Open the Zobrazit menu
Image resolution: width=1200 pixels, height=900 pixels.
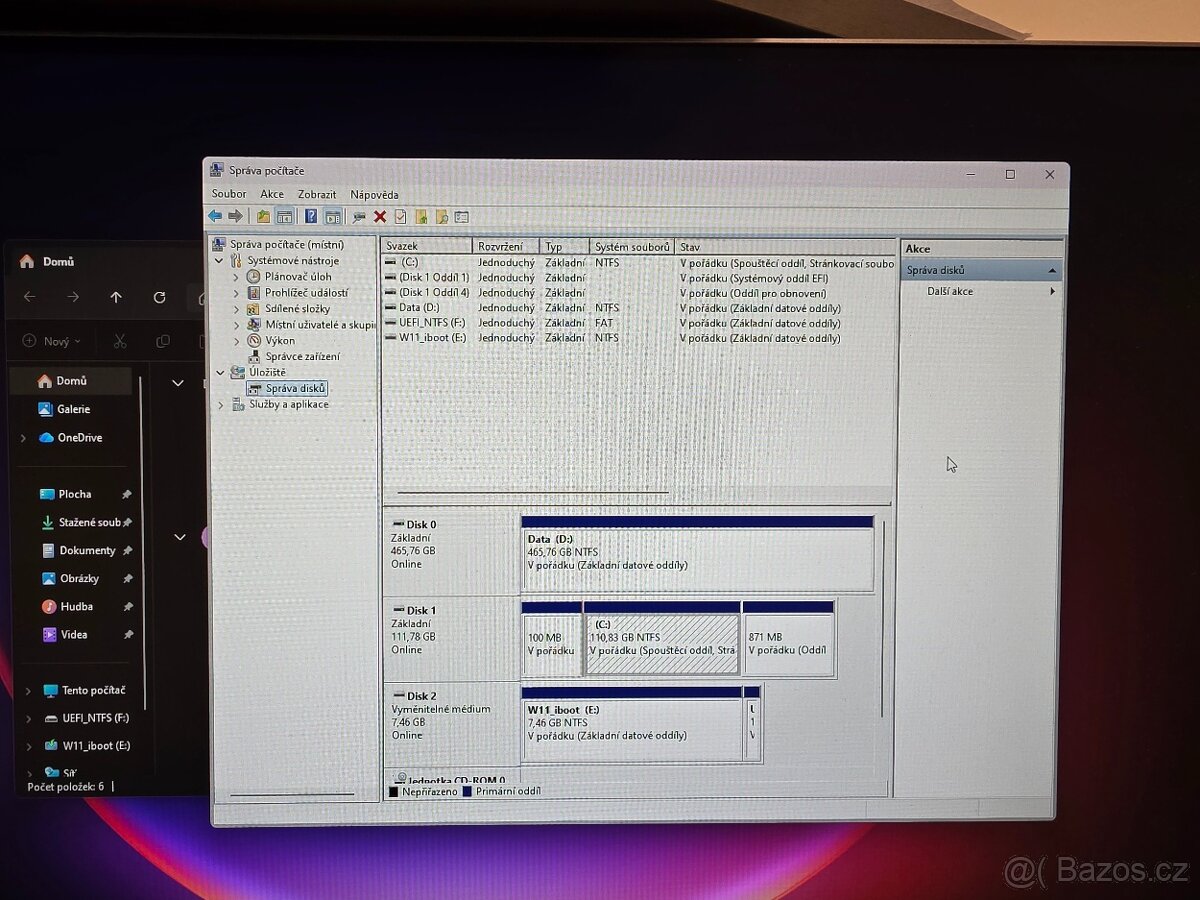315,193
